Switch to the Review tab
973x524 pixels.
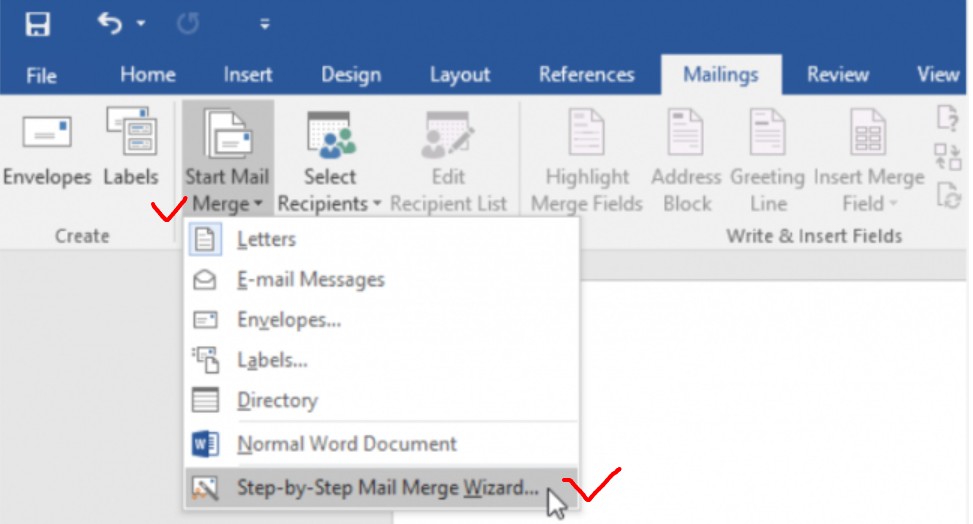tap(838, 75)
